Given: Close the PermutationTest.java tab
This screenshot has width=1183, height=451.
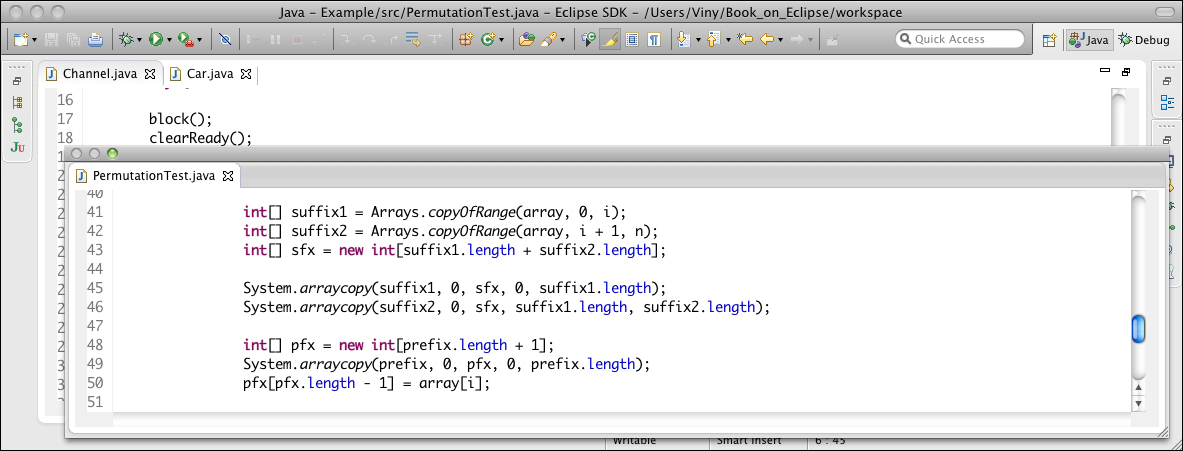Looking at the screenshot, I should 228,176.
